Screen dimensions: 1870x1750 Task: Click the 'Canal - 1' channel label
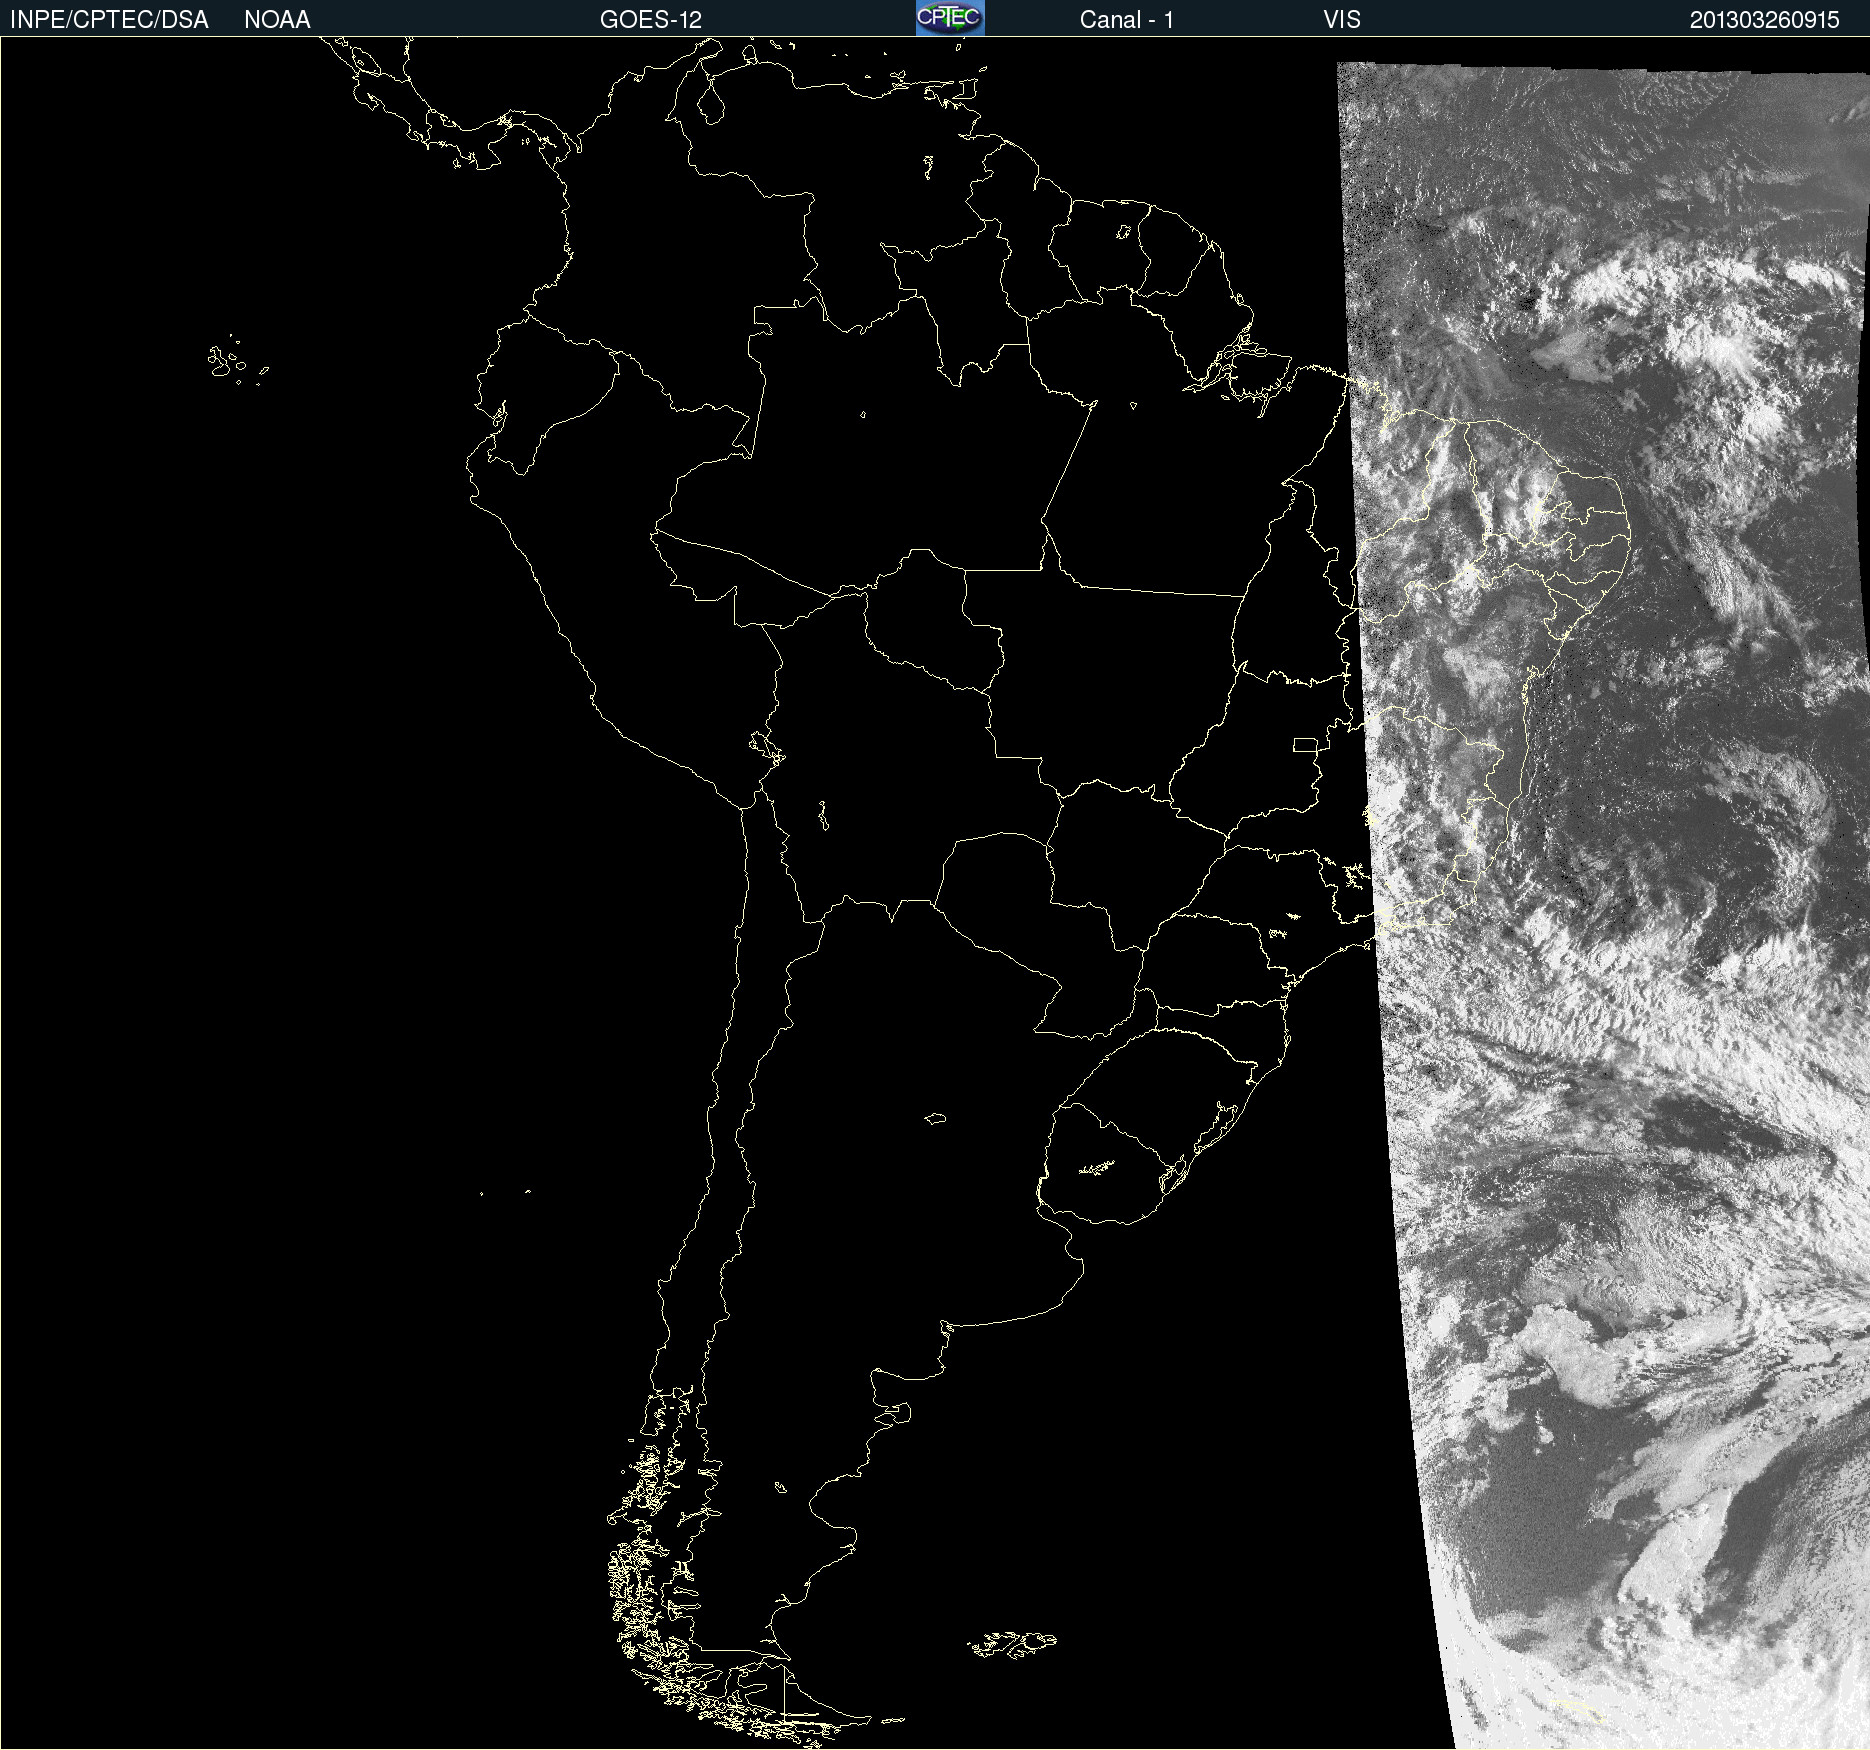click(x=1127, y=20)
